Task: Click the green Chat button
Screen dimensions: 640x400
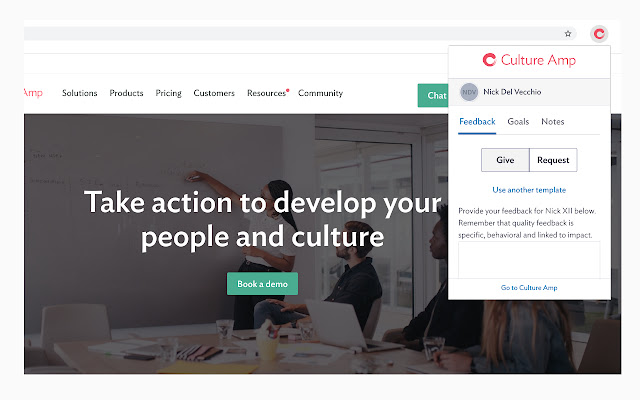Action: click(433, 96)
